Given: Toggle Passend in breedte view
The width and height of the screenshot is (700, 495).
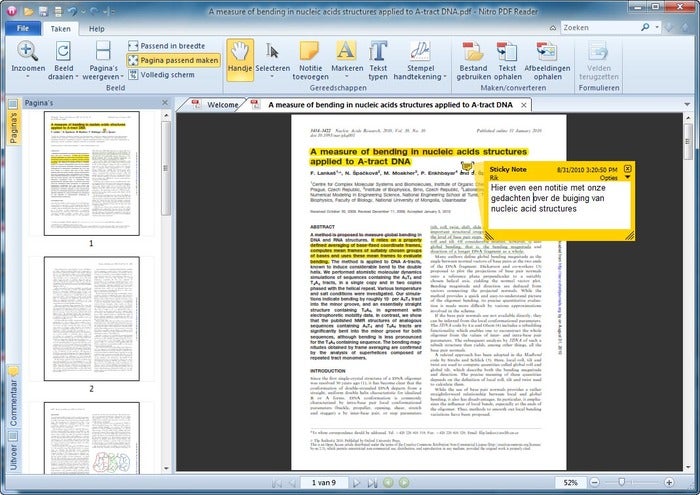Looking at the screenshot, I should pos(172,45).
